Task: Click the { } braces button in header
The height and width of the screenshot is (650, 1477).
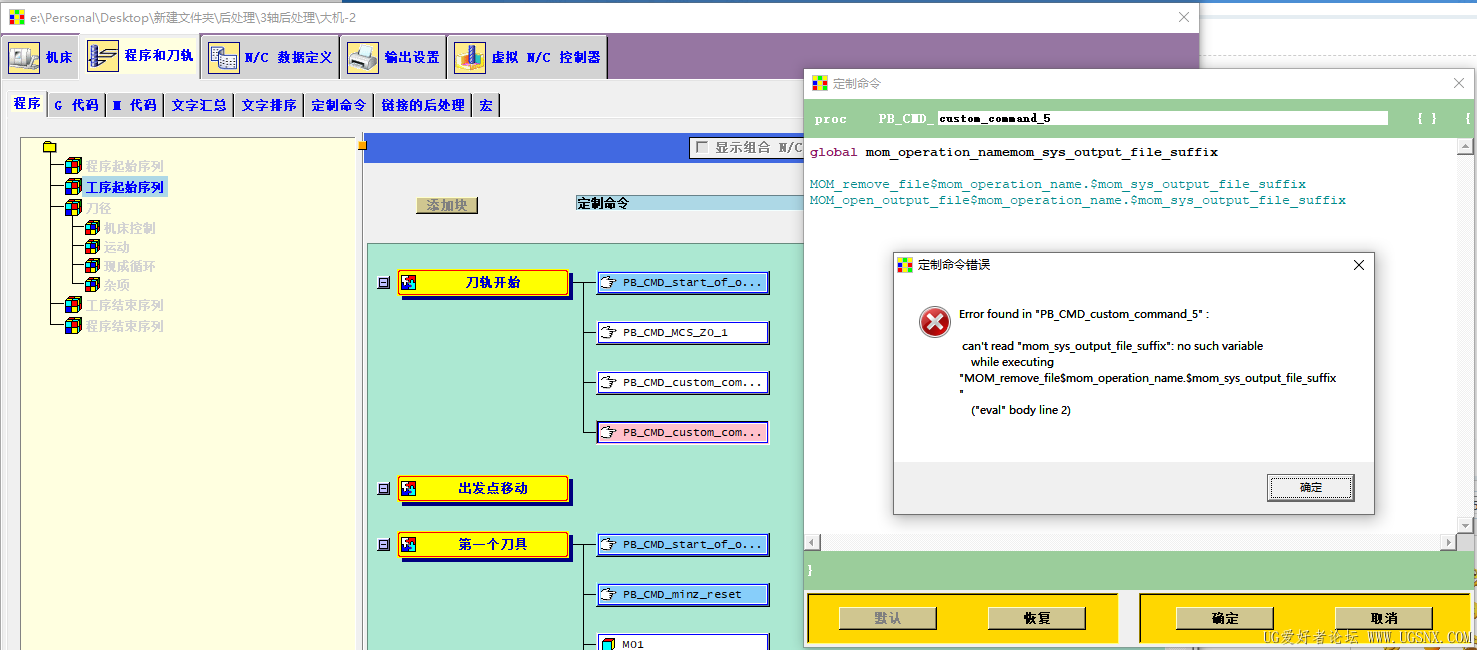Action: coord(1427,118)
